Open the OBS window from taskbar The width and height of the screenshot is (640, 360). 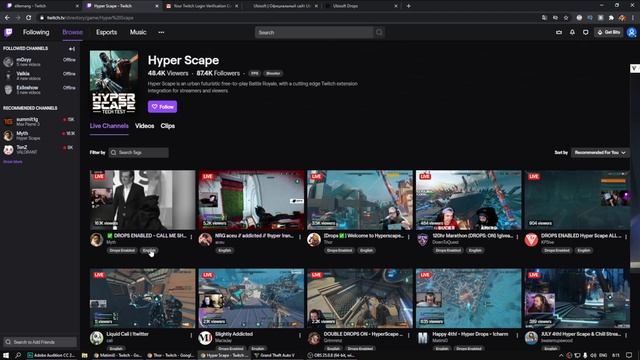point(331,356)
